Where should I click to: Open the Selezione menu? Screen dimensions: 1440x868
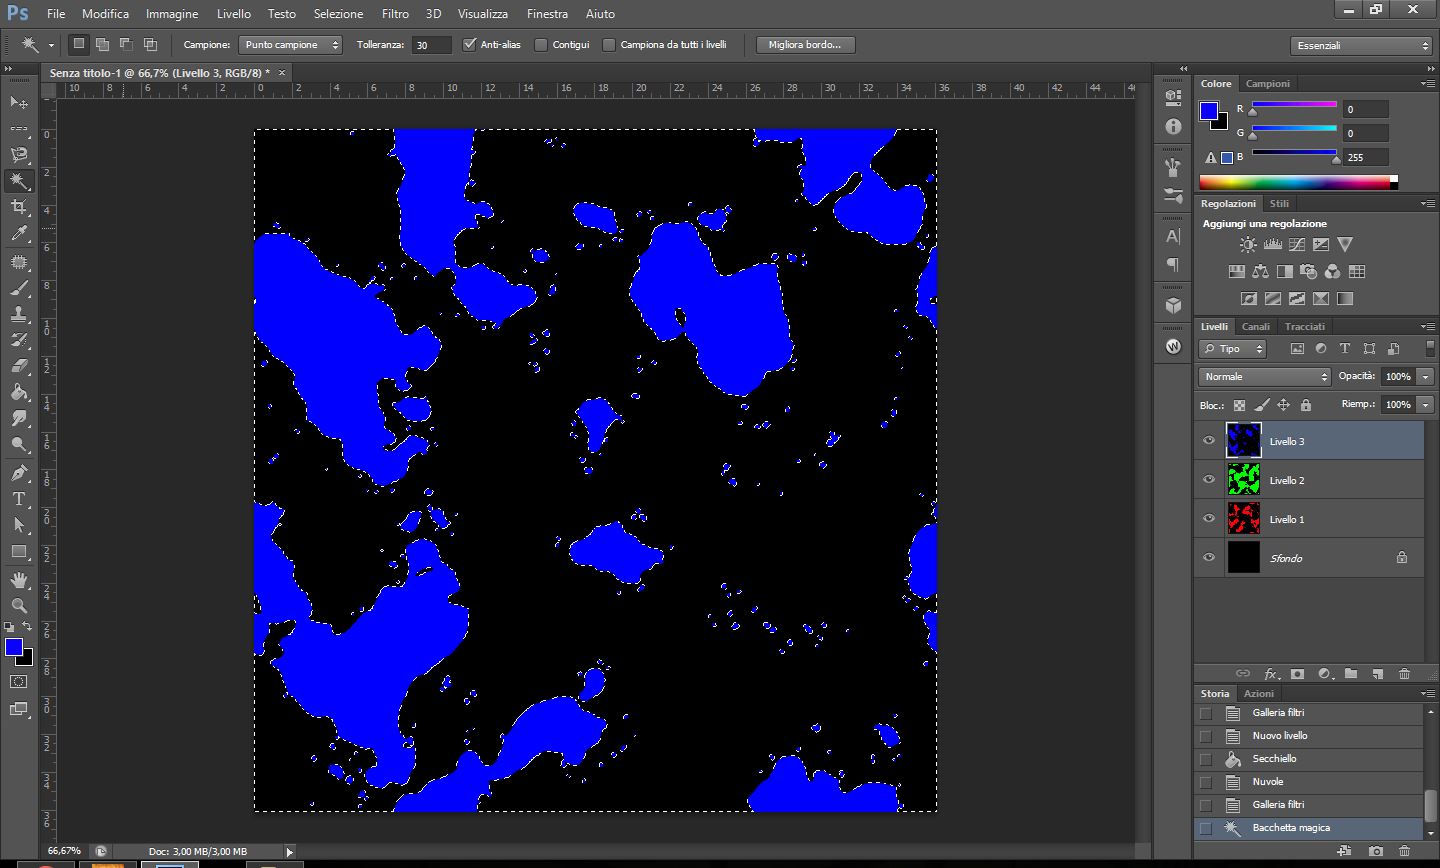tap(338, 14)
